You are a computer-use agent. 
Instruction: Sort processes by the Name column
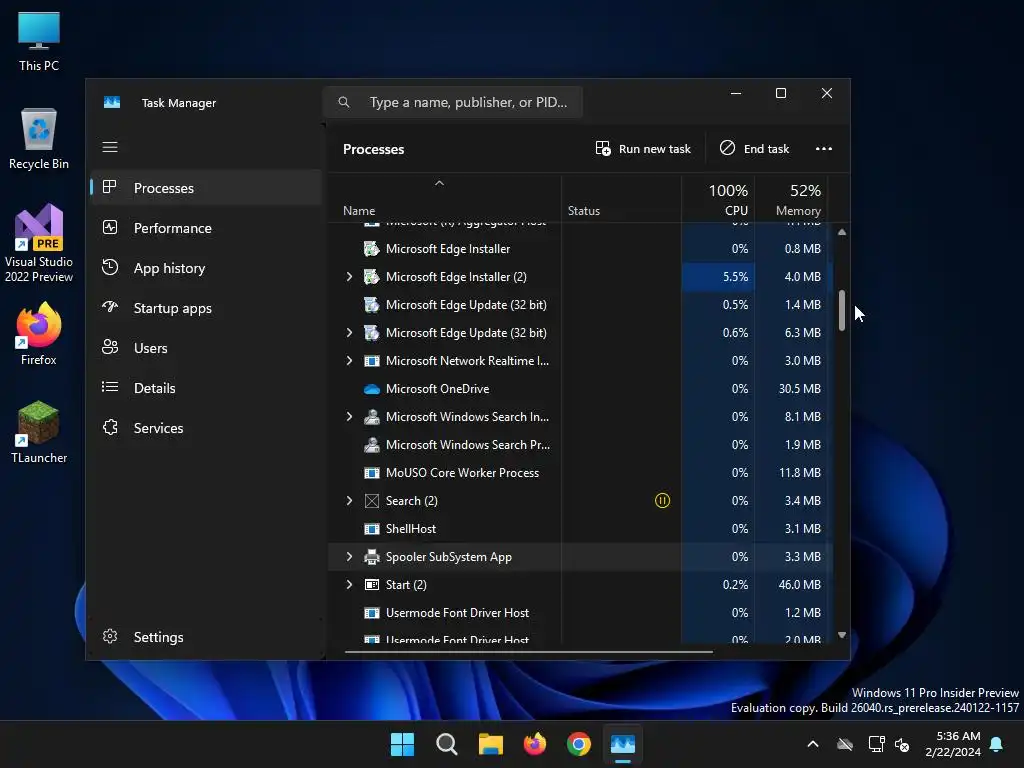click(444, 199)
